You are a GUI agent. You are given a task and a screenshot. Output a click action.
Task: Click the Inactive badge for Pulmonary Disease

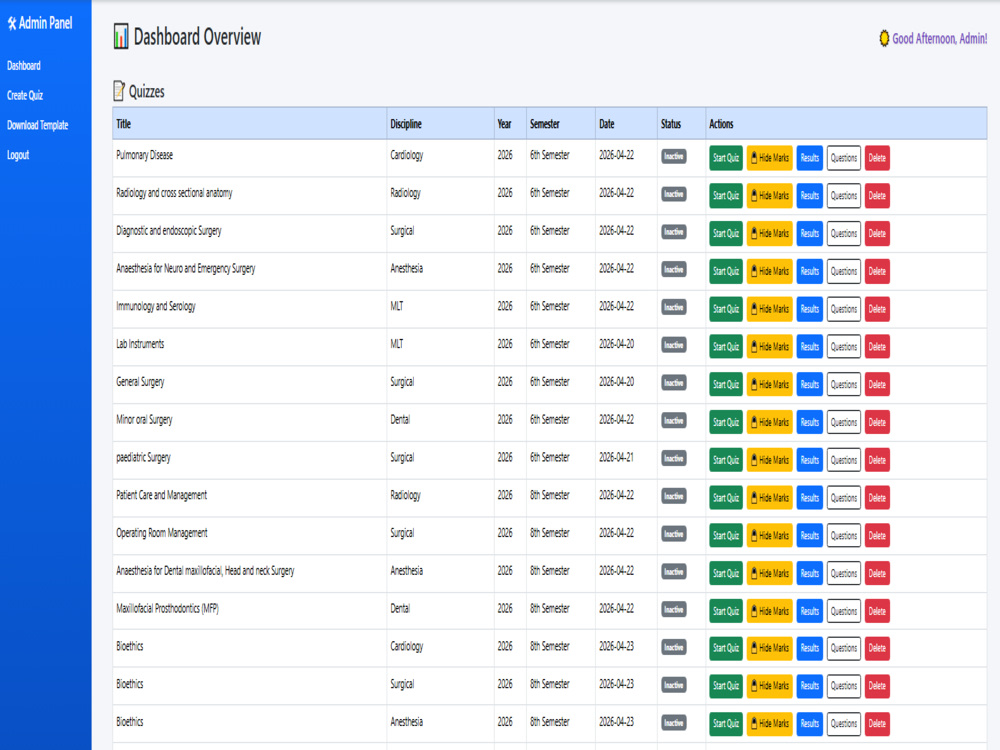(673, 156)
